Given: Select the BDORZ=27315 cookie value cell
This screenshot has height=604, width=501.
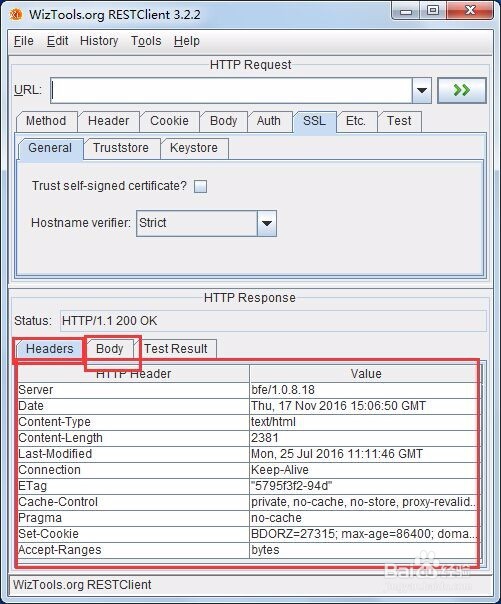Looking at the screenshot, I should [364, 534].
